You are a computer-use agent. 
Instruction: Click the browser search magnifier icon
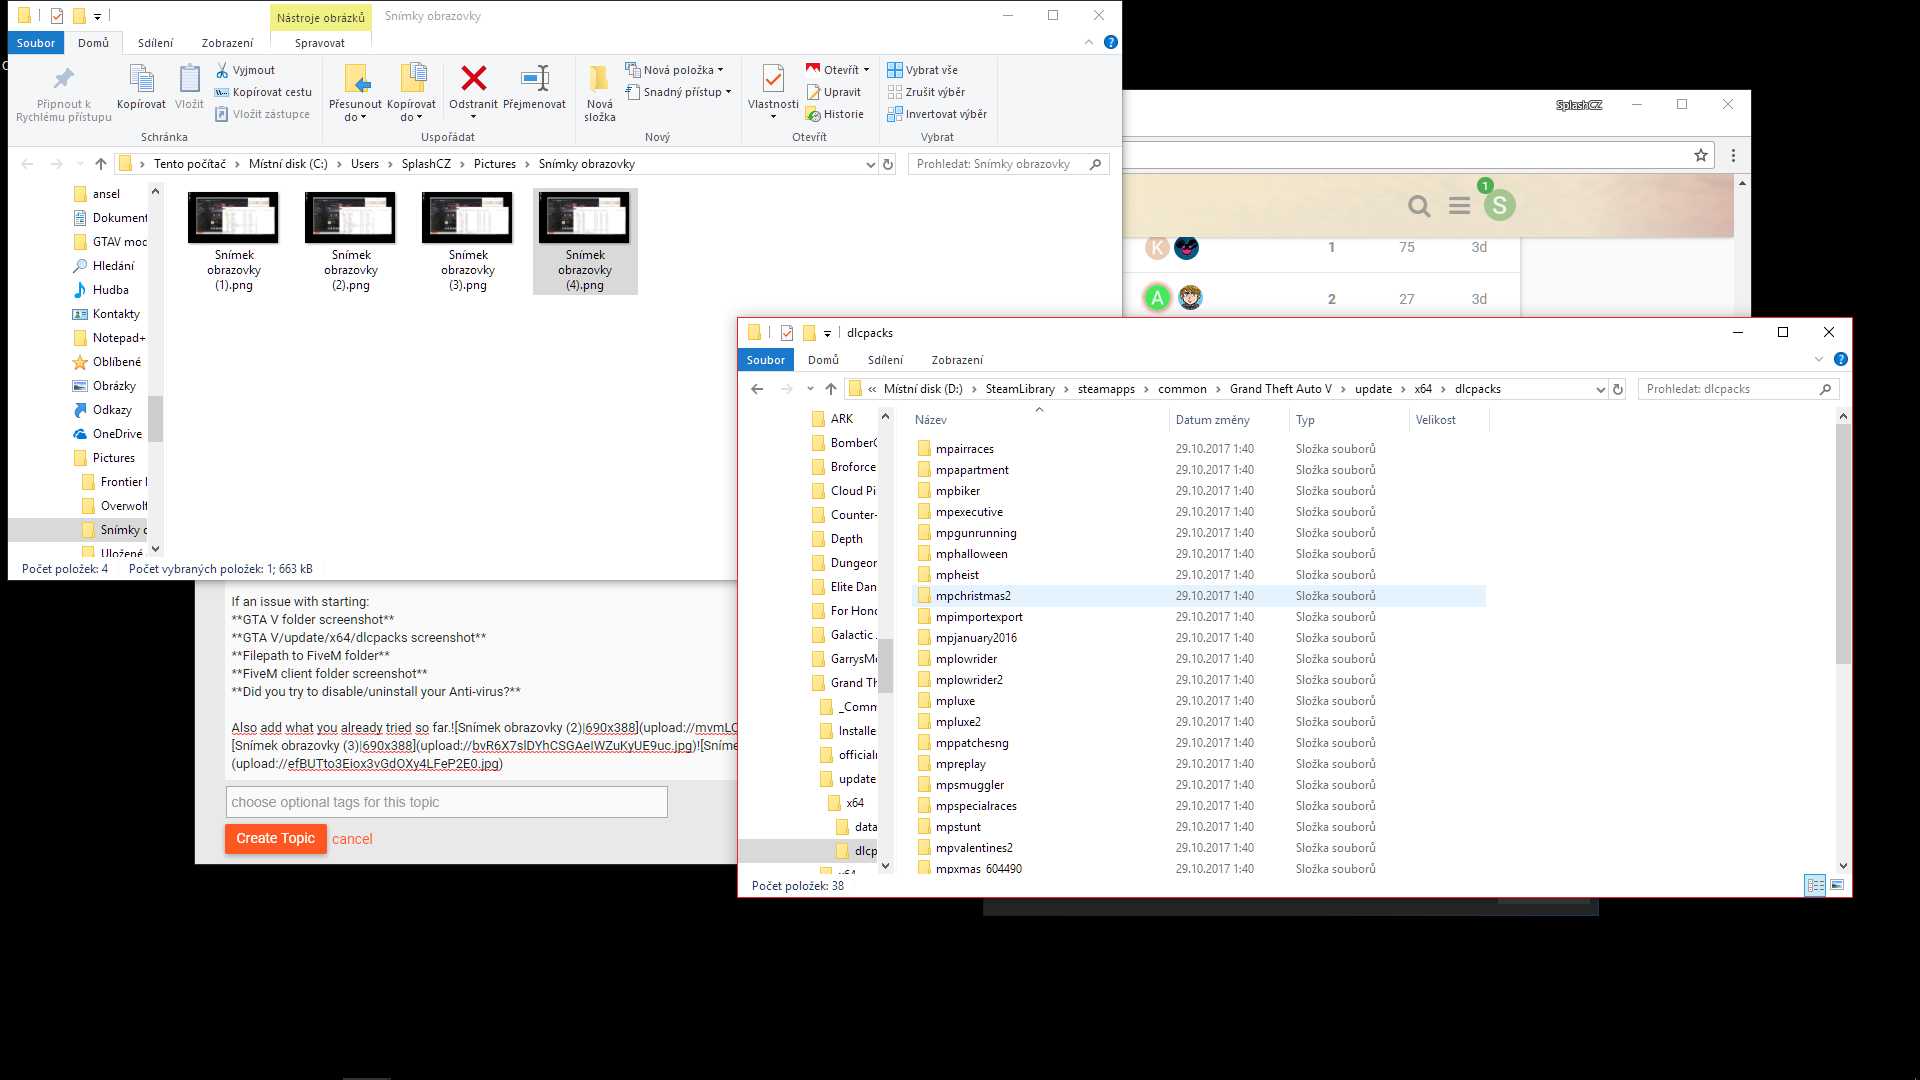coord(1419,206)
